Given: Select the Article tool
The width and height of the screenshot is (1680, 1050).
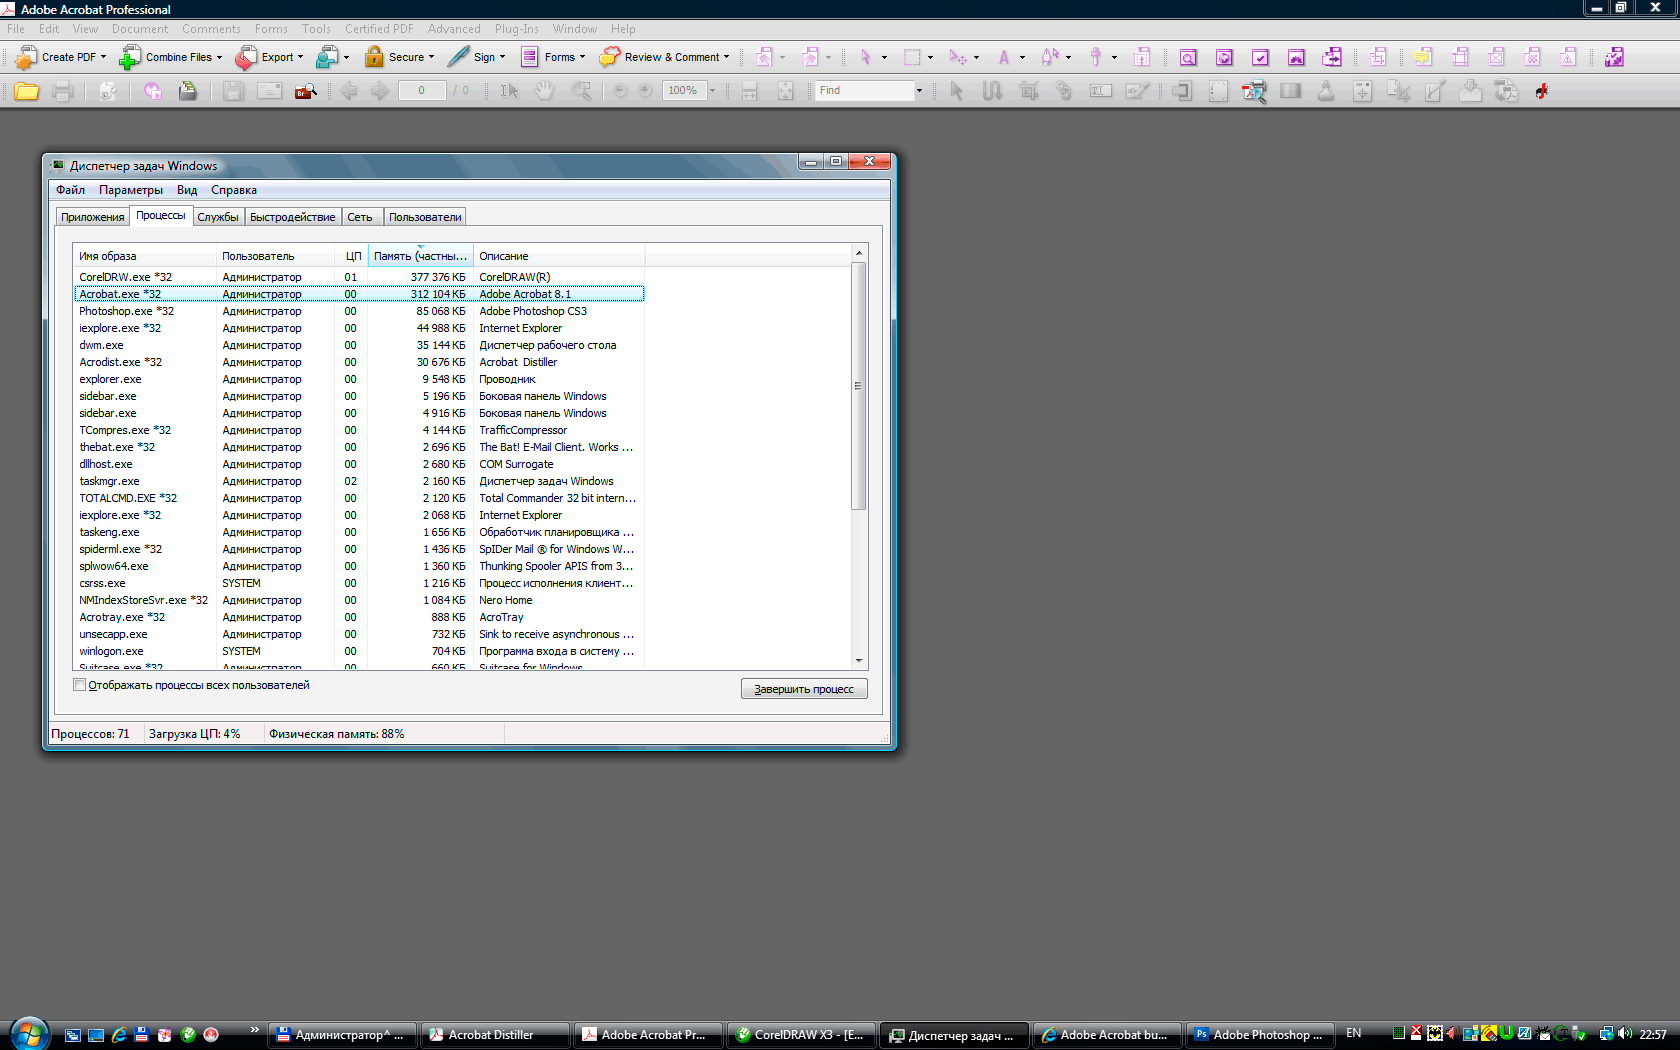Looking at the screenshot, I should (992, 91).
